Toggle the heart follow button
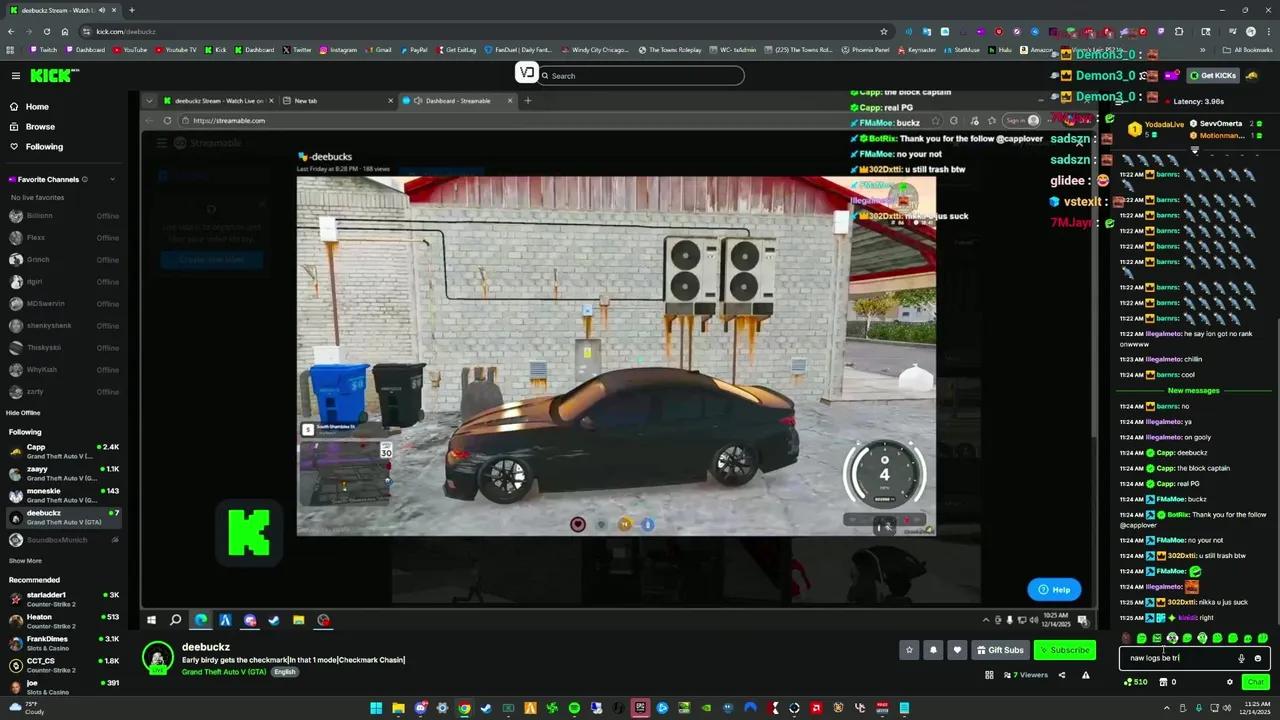The width and height of the screenshot is (1280, 720). 957,650
